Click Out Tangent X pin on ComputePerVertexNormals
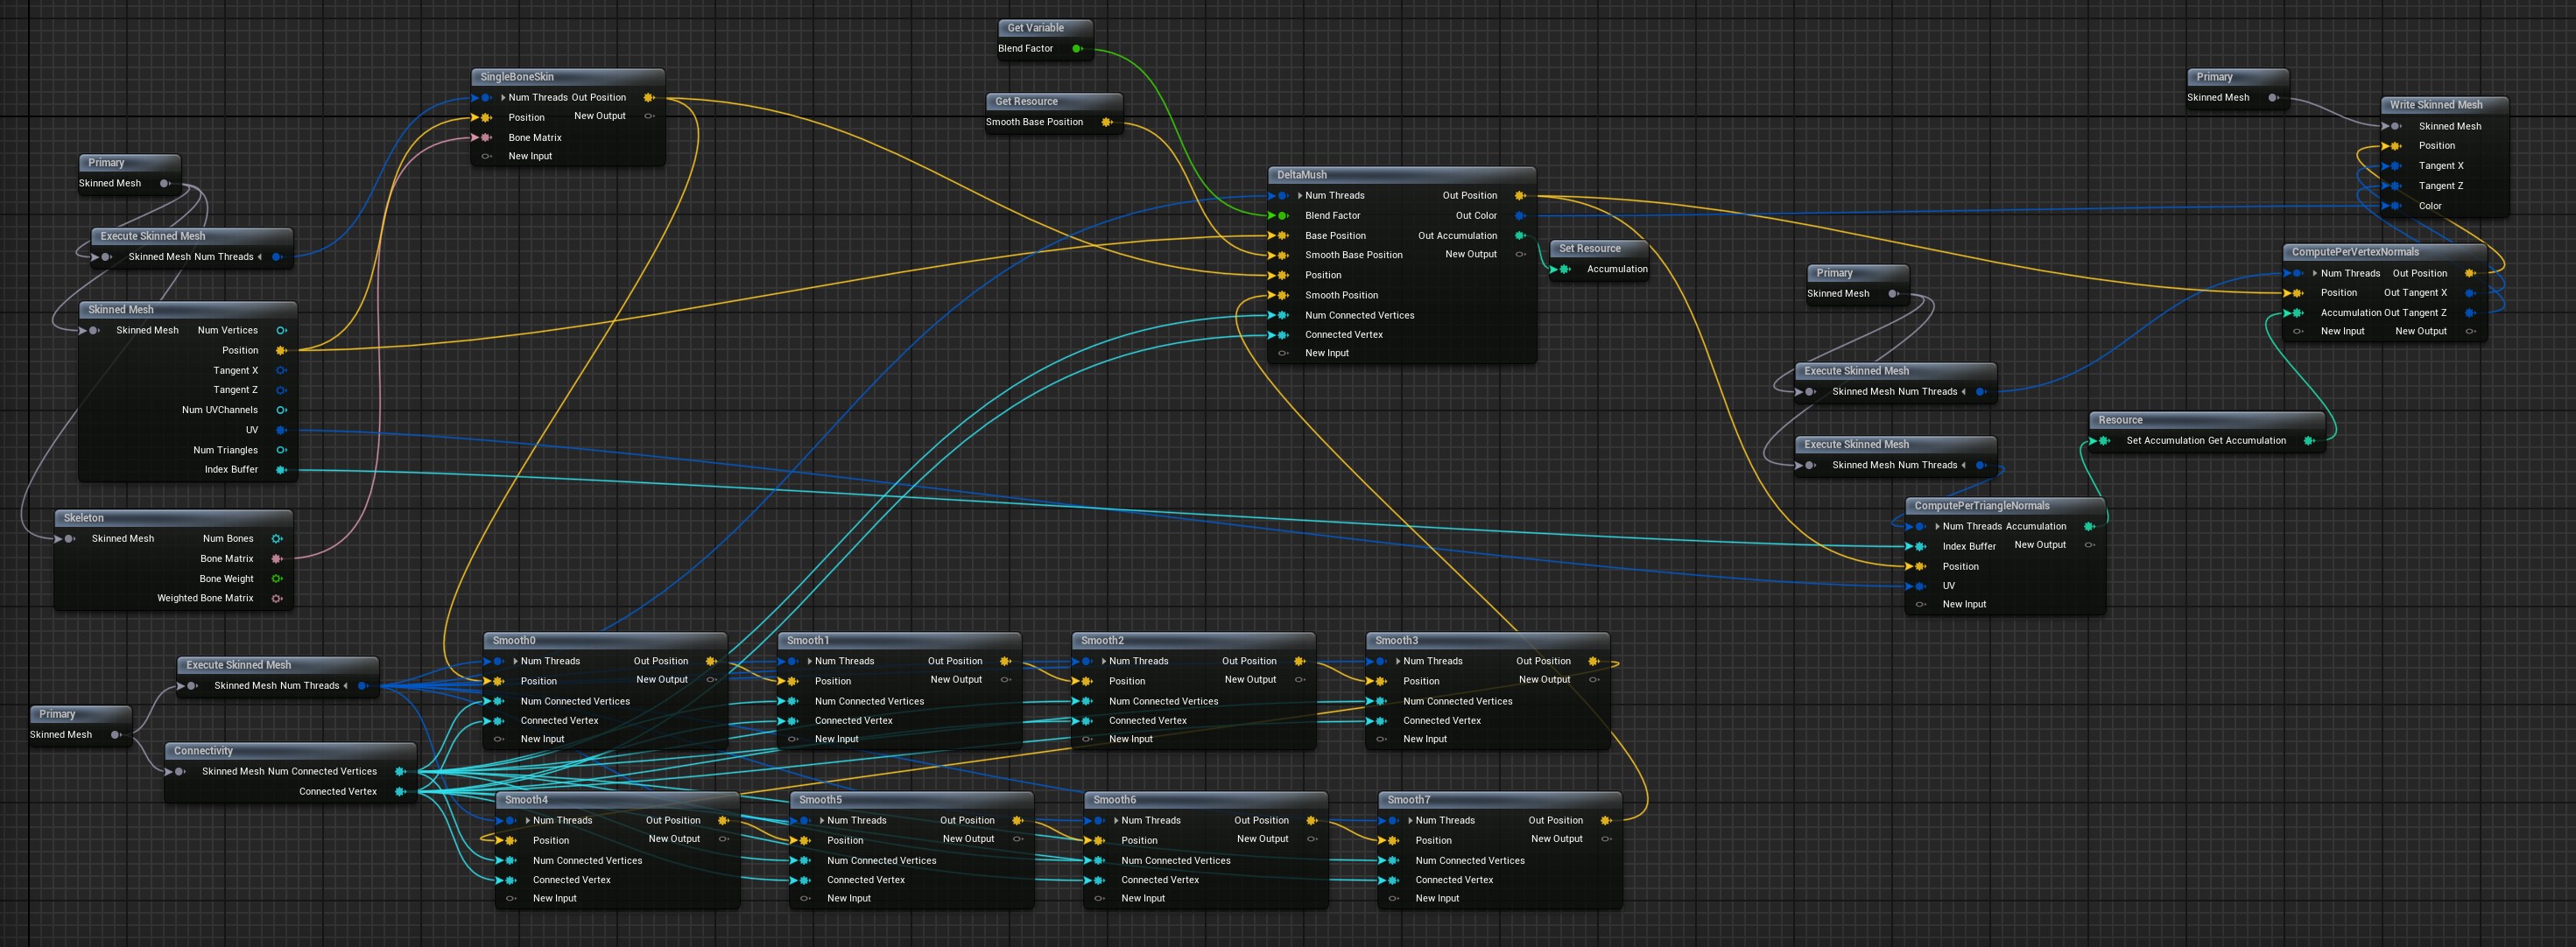 pos(2470,292)
